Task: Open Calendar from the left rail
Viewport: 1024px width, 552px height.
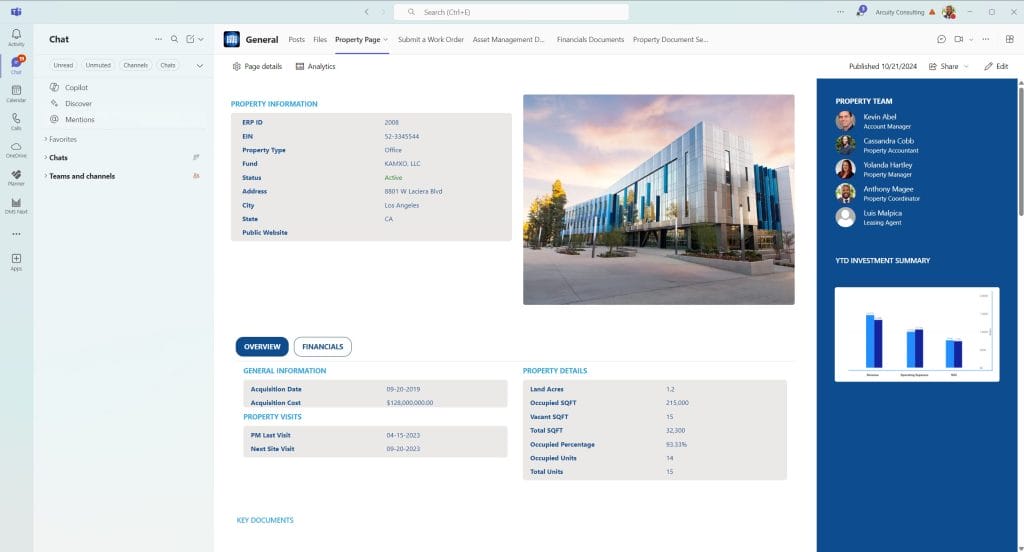Action: [16, 93]
